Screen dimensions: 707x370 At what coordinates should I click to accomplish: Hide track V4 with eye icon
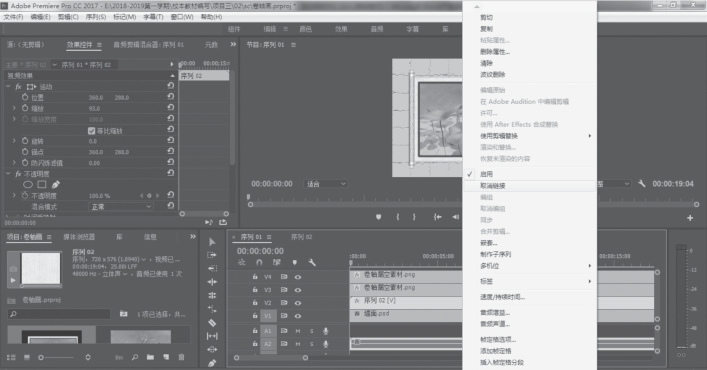click(298, 277)
